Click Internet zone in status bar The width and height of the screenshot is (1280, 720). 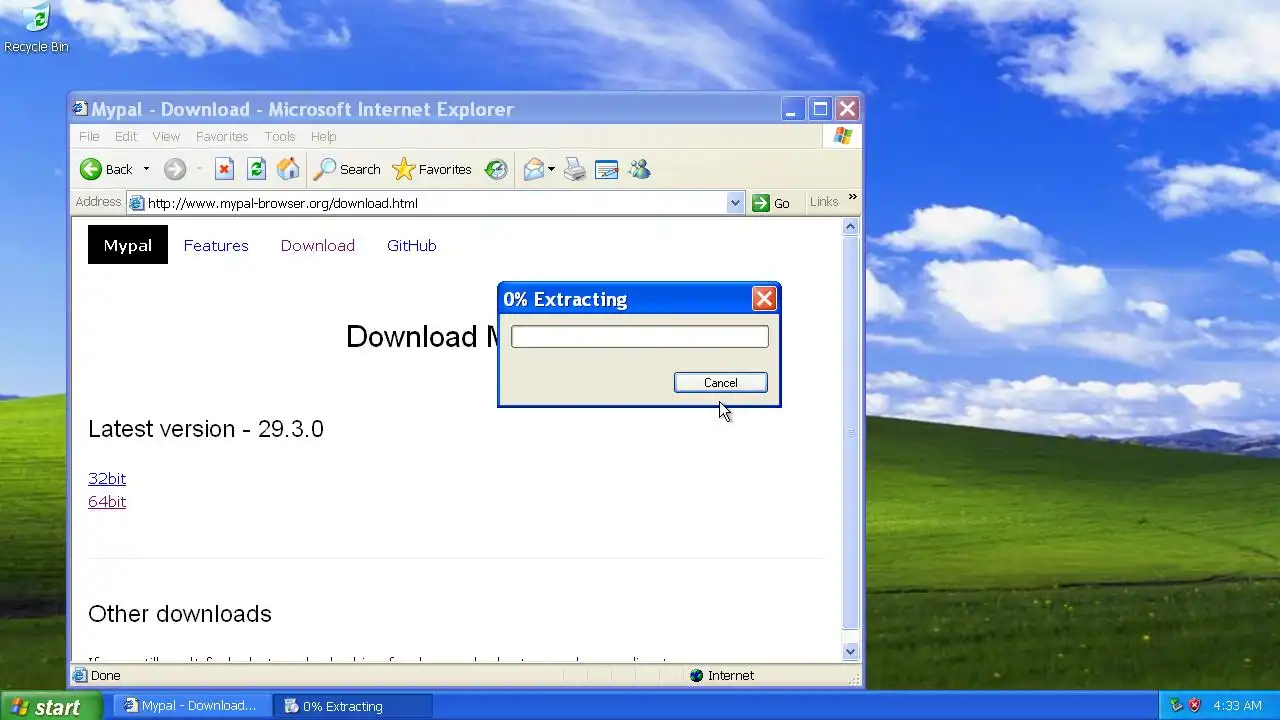[721, 676]
